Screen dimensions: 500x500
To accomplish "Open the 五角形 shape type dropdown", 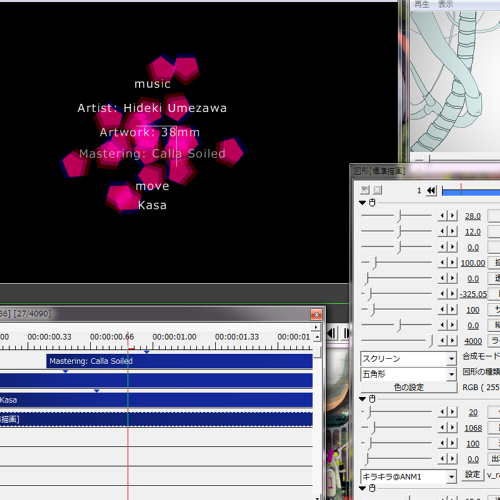I will [408, 374].
